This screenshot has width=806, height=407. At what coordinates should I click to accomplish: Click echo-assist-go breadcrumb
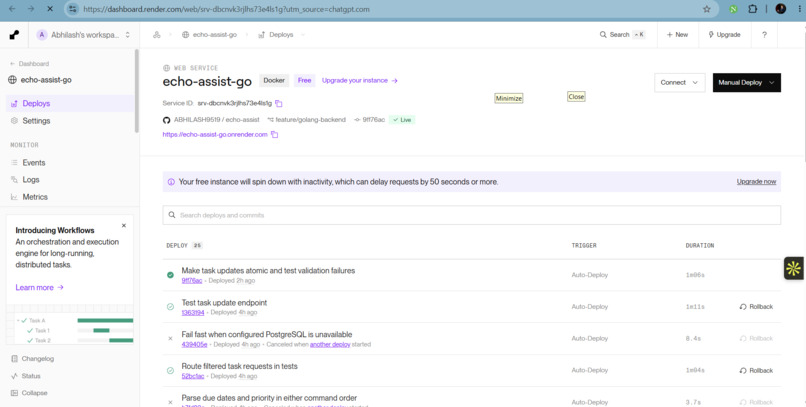pyautogui.click(x=209, y=35)
